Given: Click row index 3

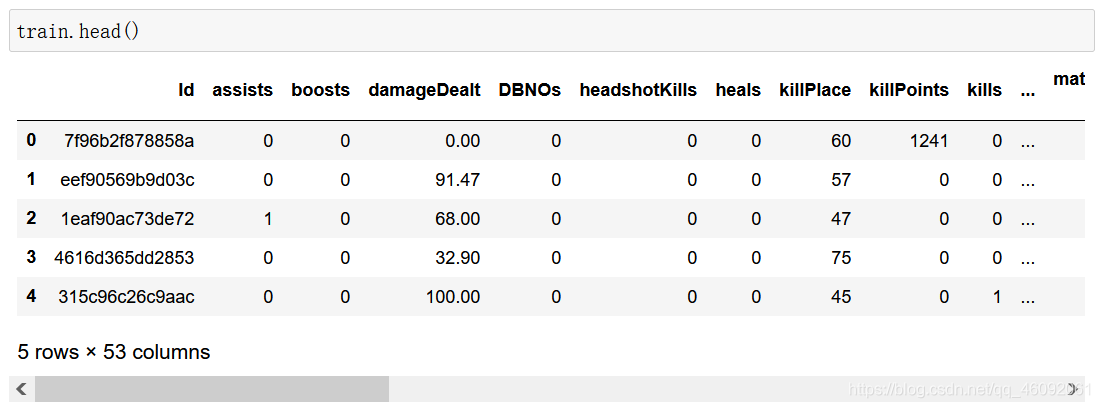Looking at the screenshot, I should (x=31, y=257).
